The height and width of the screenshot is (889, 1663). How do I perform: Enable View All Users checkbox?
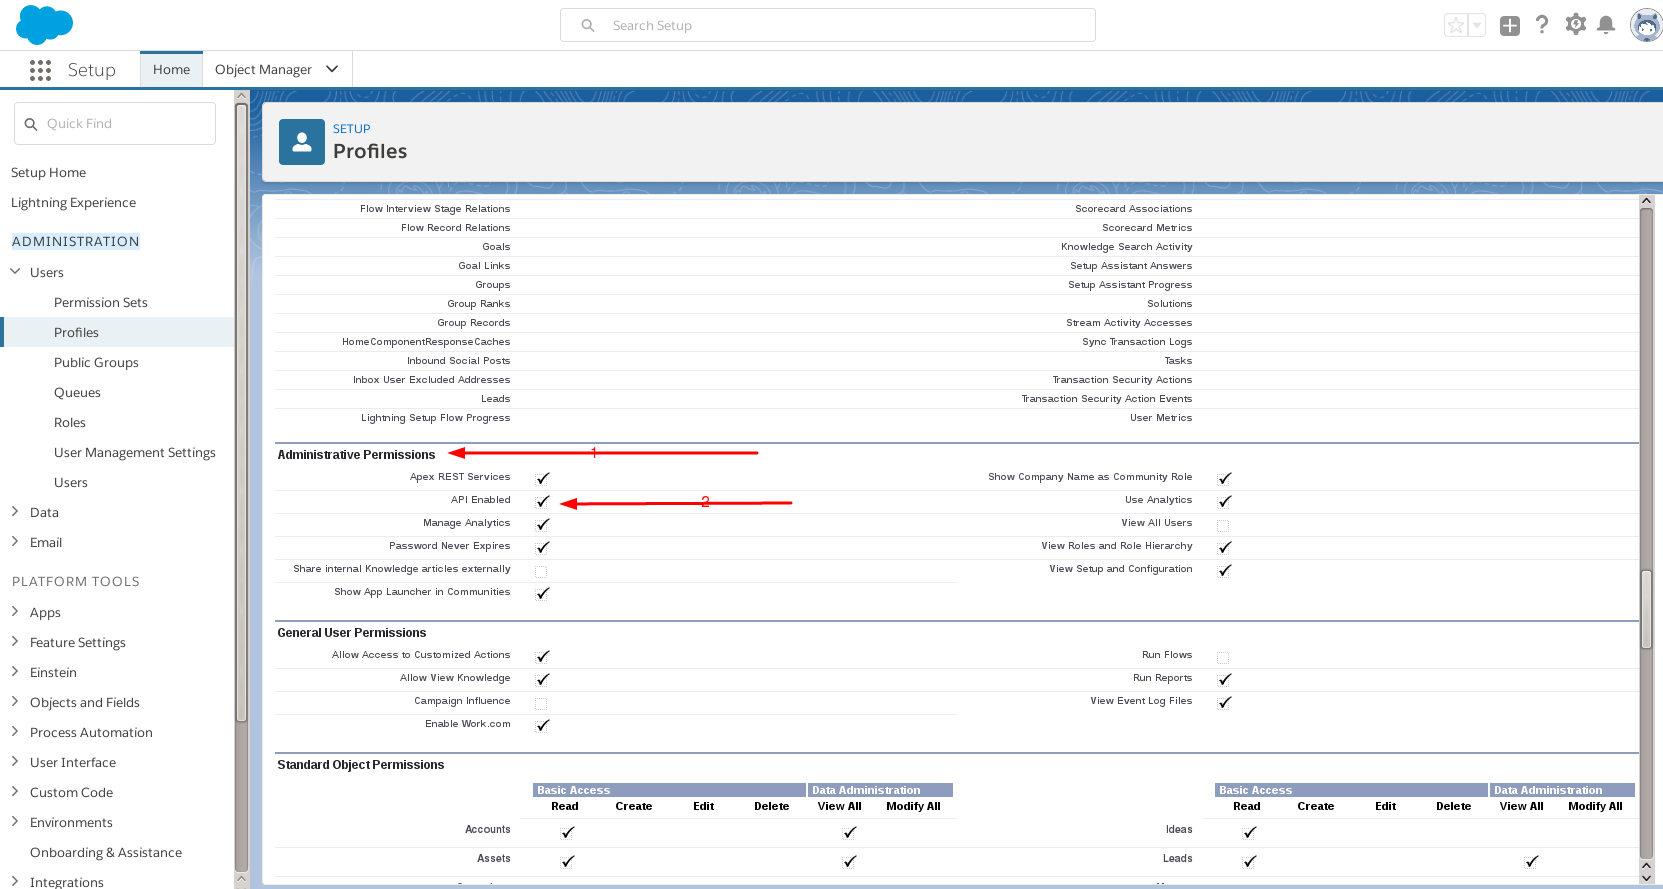pyautogui.click(x=1223, y=525)
